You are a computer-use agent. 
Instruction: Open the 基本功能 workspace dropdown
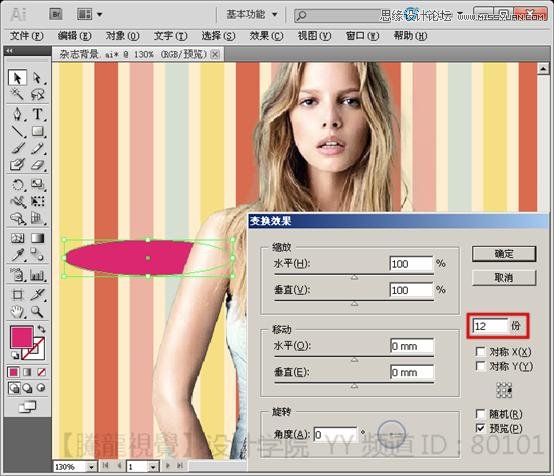pyautogui.click(x=252, y=14)
